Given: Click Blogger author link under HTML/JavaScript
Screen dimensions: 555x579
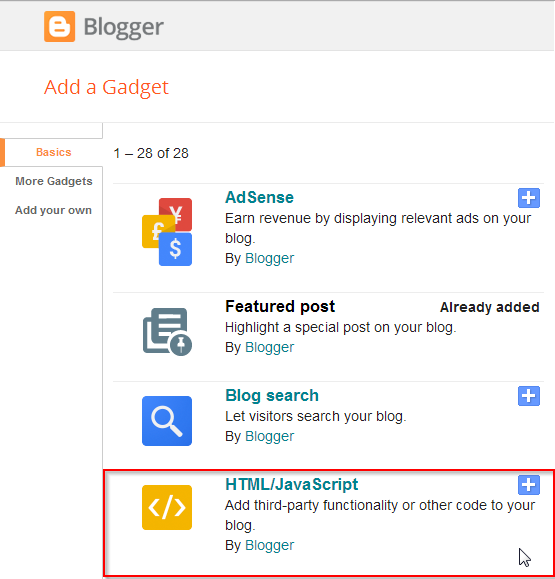Looking at the screenshot, I should click(x=270, y=545).
